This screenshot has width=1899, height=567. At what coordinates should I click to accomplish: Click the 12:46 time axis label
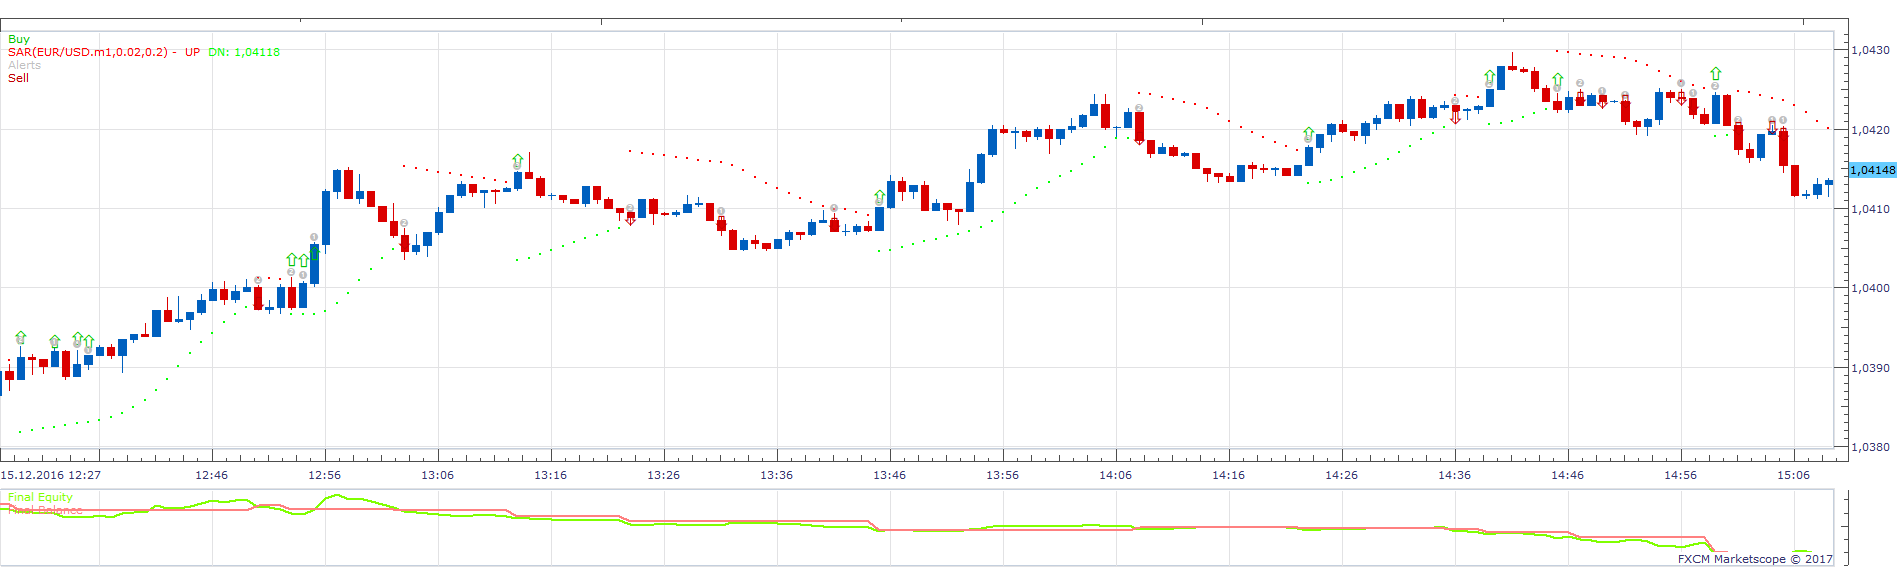tap(212, 475)
